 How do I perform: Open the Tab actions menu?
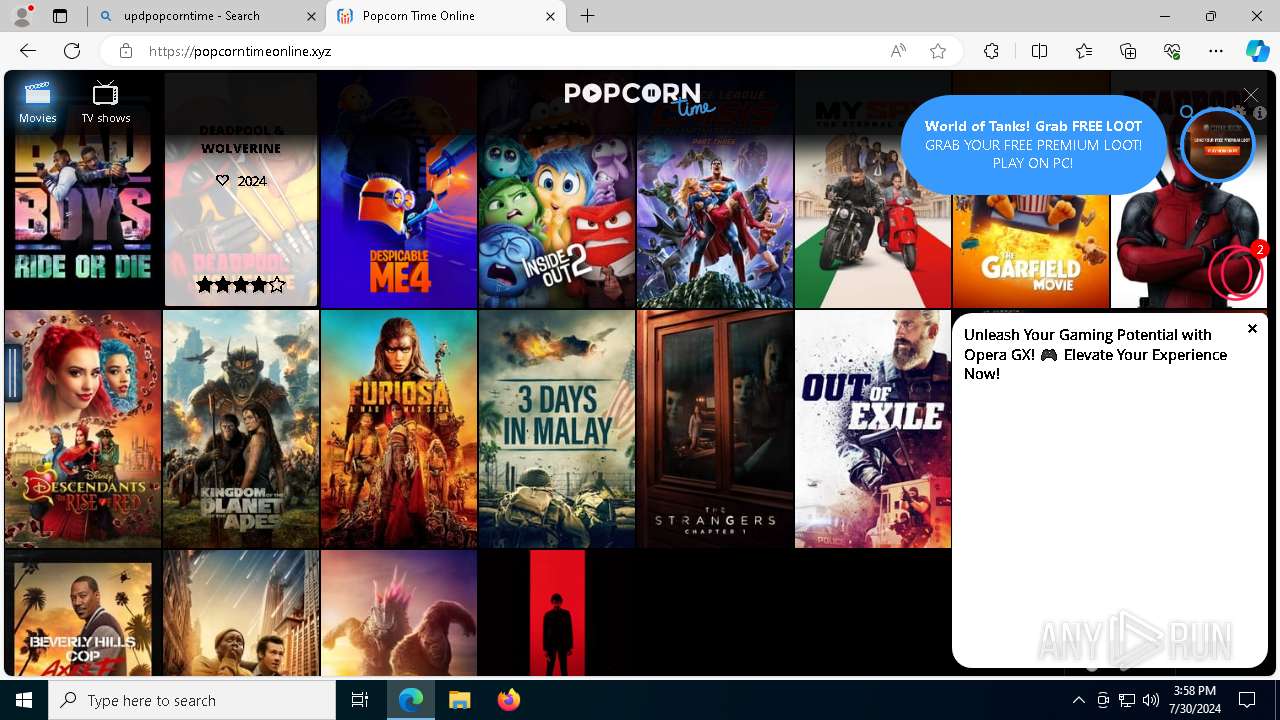[60, 16]
